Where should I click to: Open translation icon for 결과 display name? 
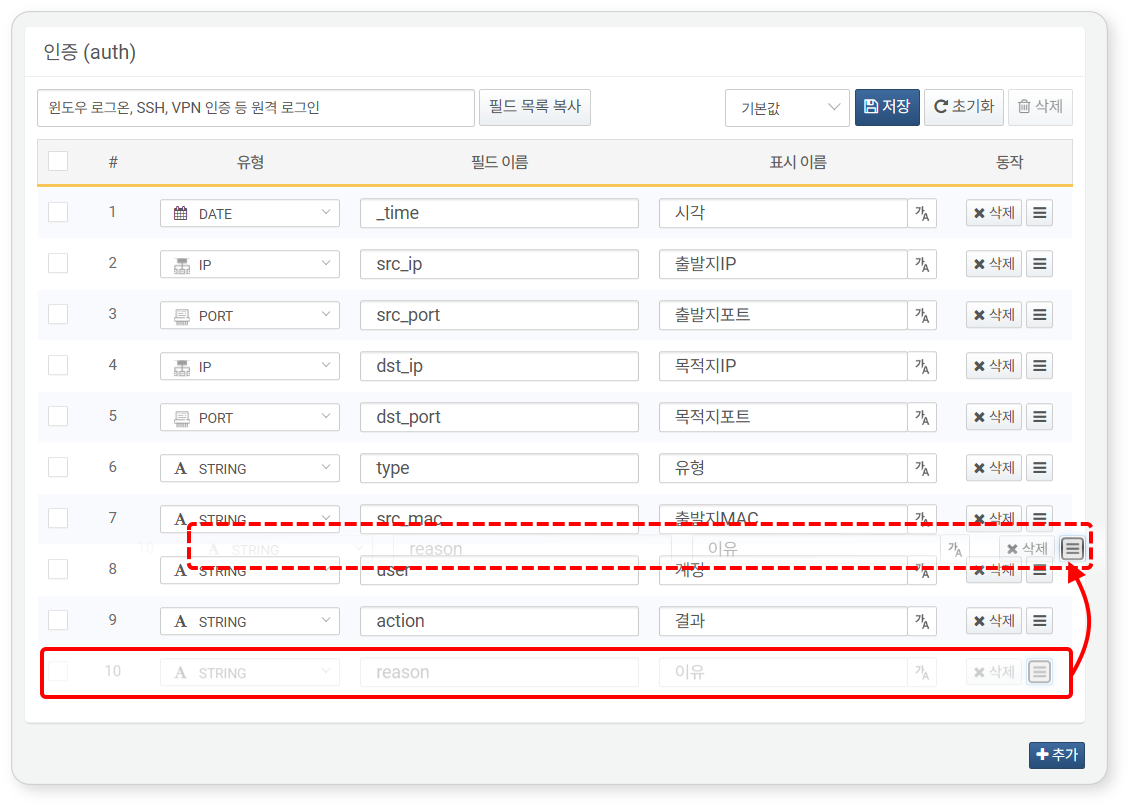[922, 621]
